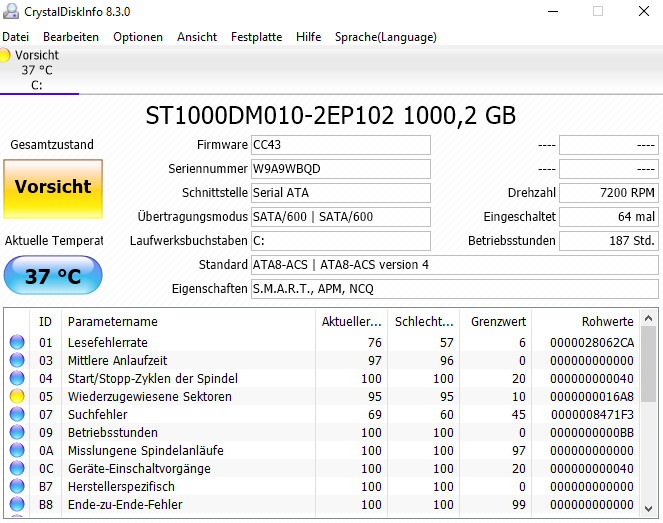Click the SMART list scrollbar thumb
The height and width of the screenshot is (523, 663).
649,364
